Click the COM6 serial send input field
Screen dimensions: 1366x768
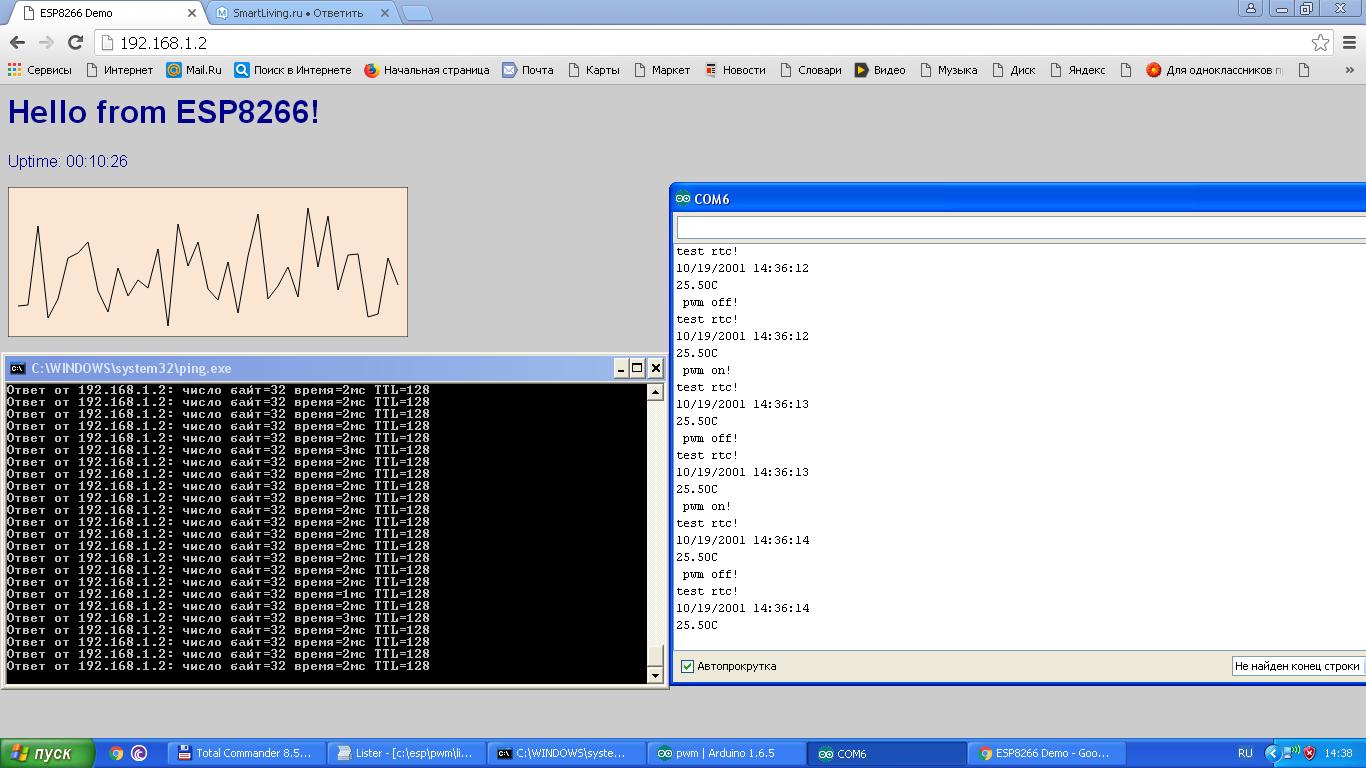click(x=1020, y=227)
